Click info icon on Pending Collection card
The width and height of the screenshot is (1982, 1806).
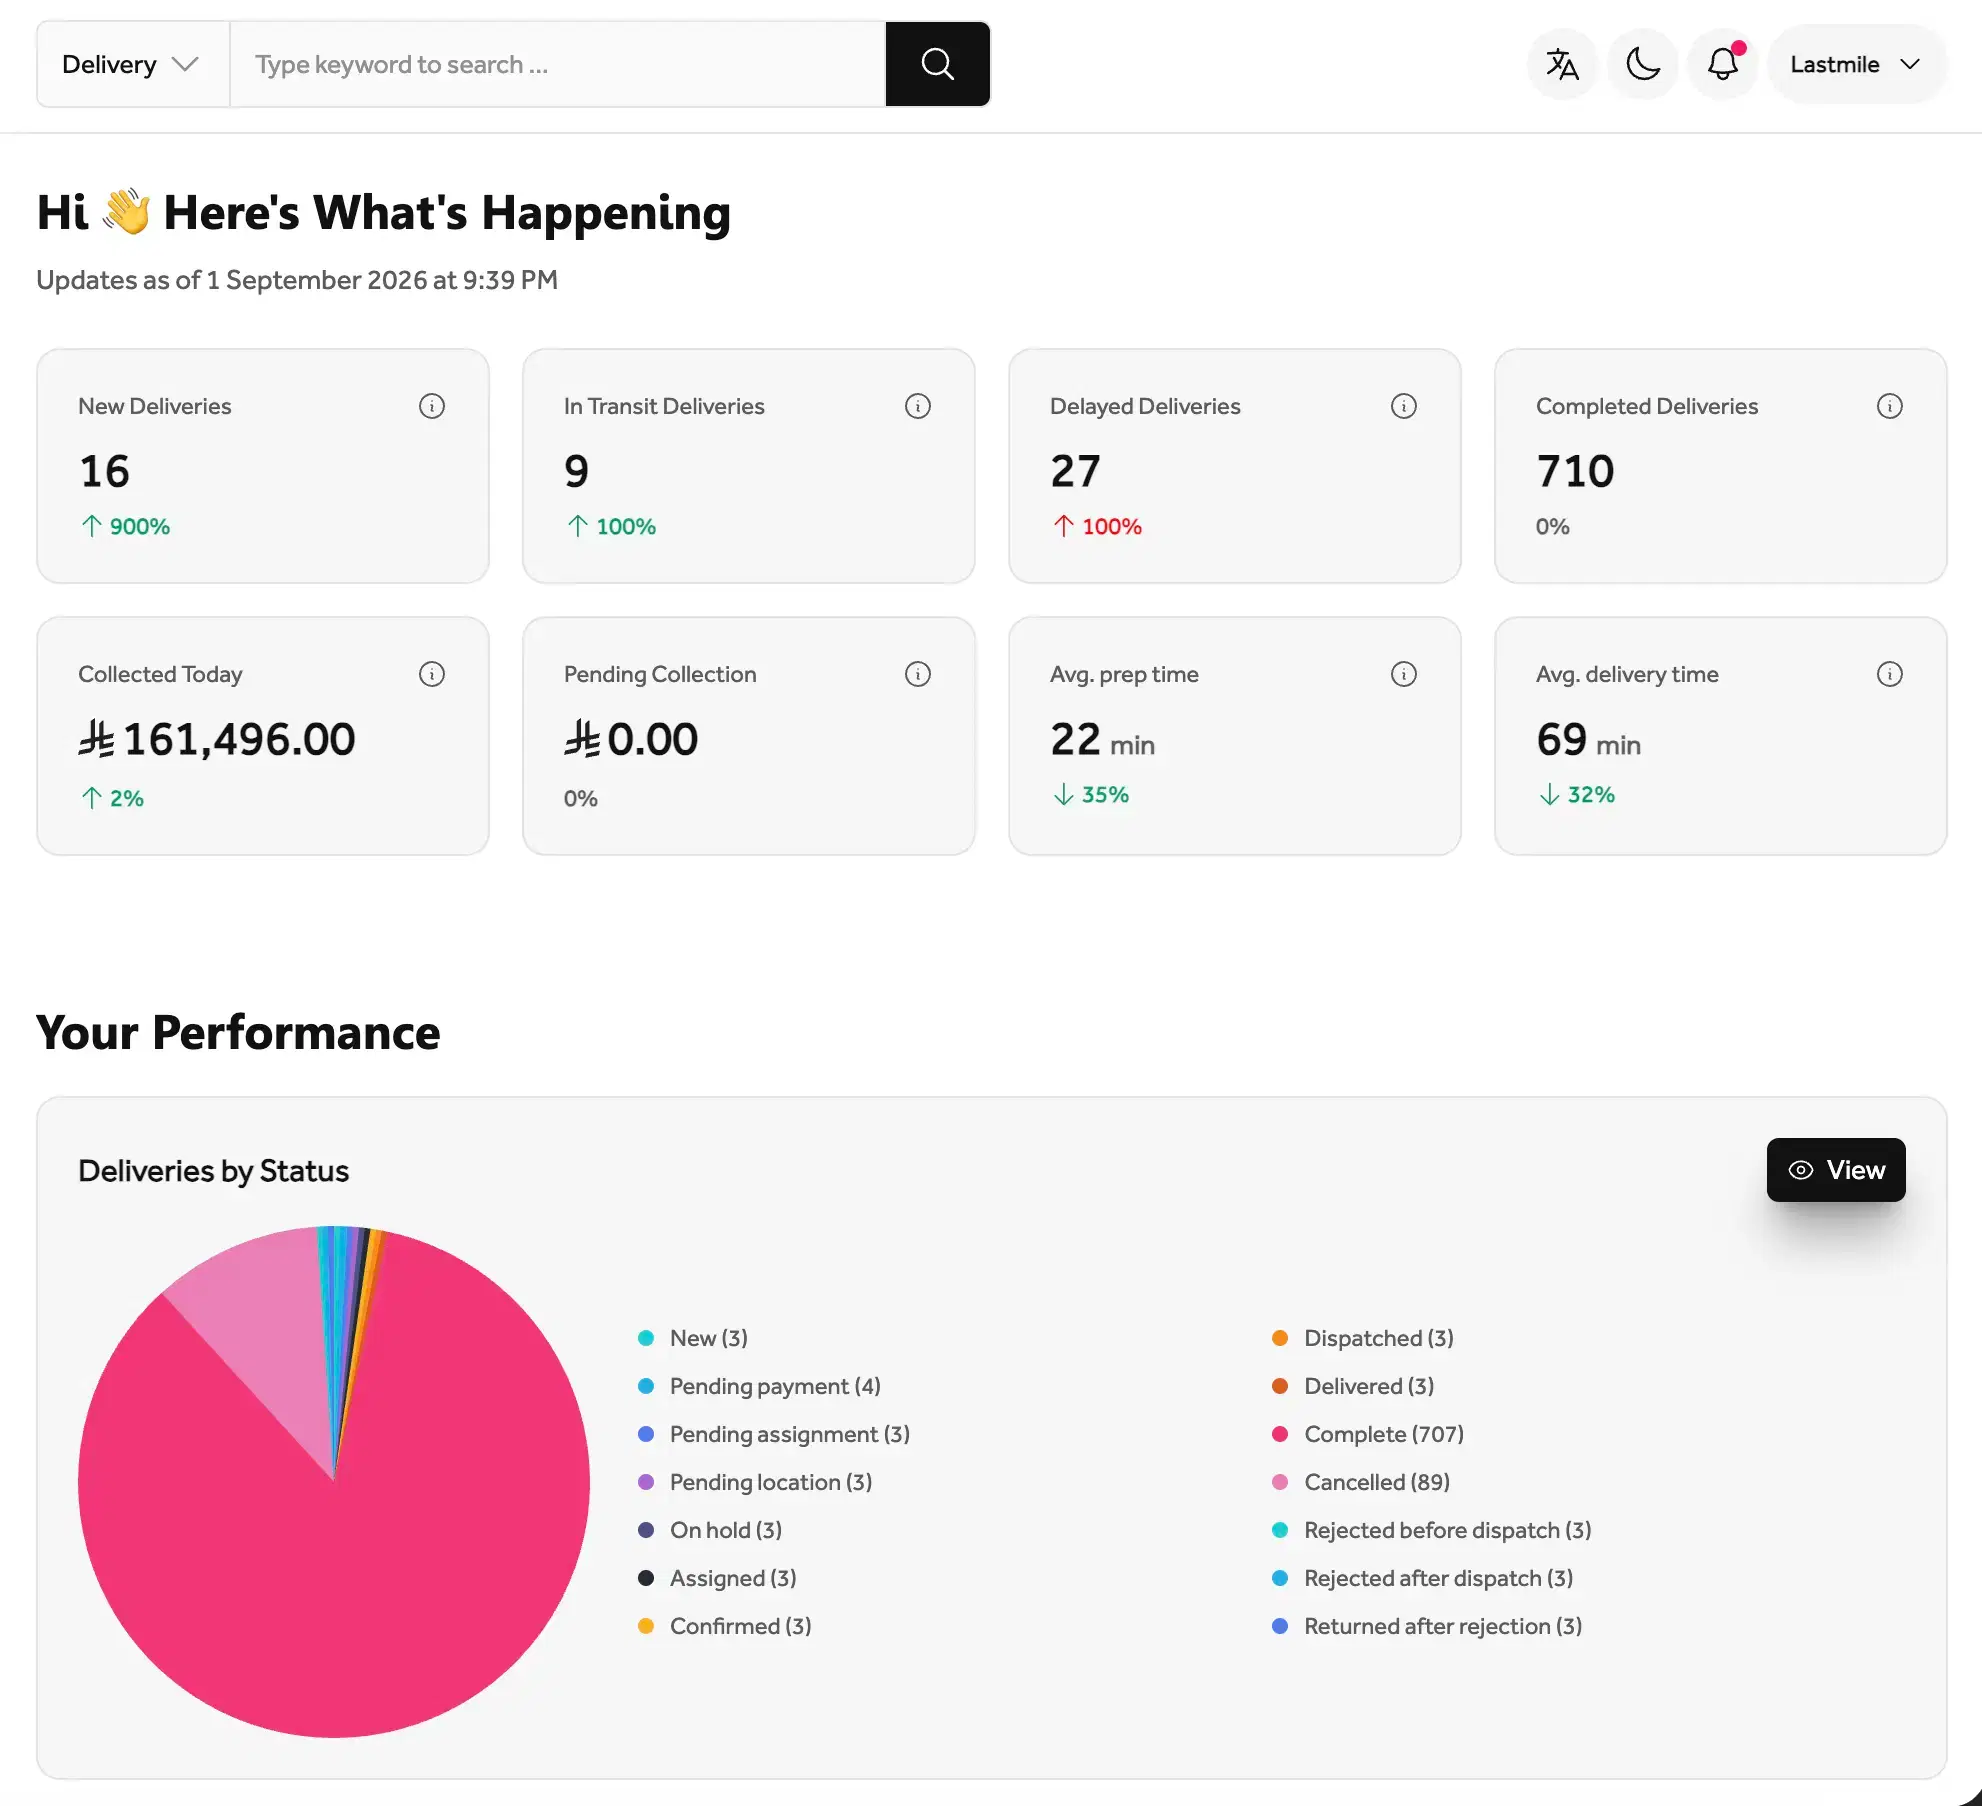(x=918, y=674)
